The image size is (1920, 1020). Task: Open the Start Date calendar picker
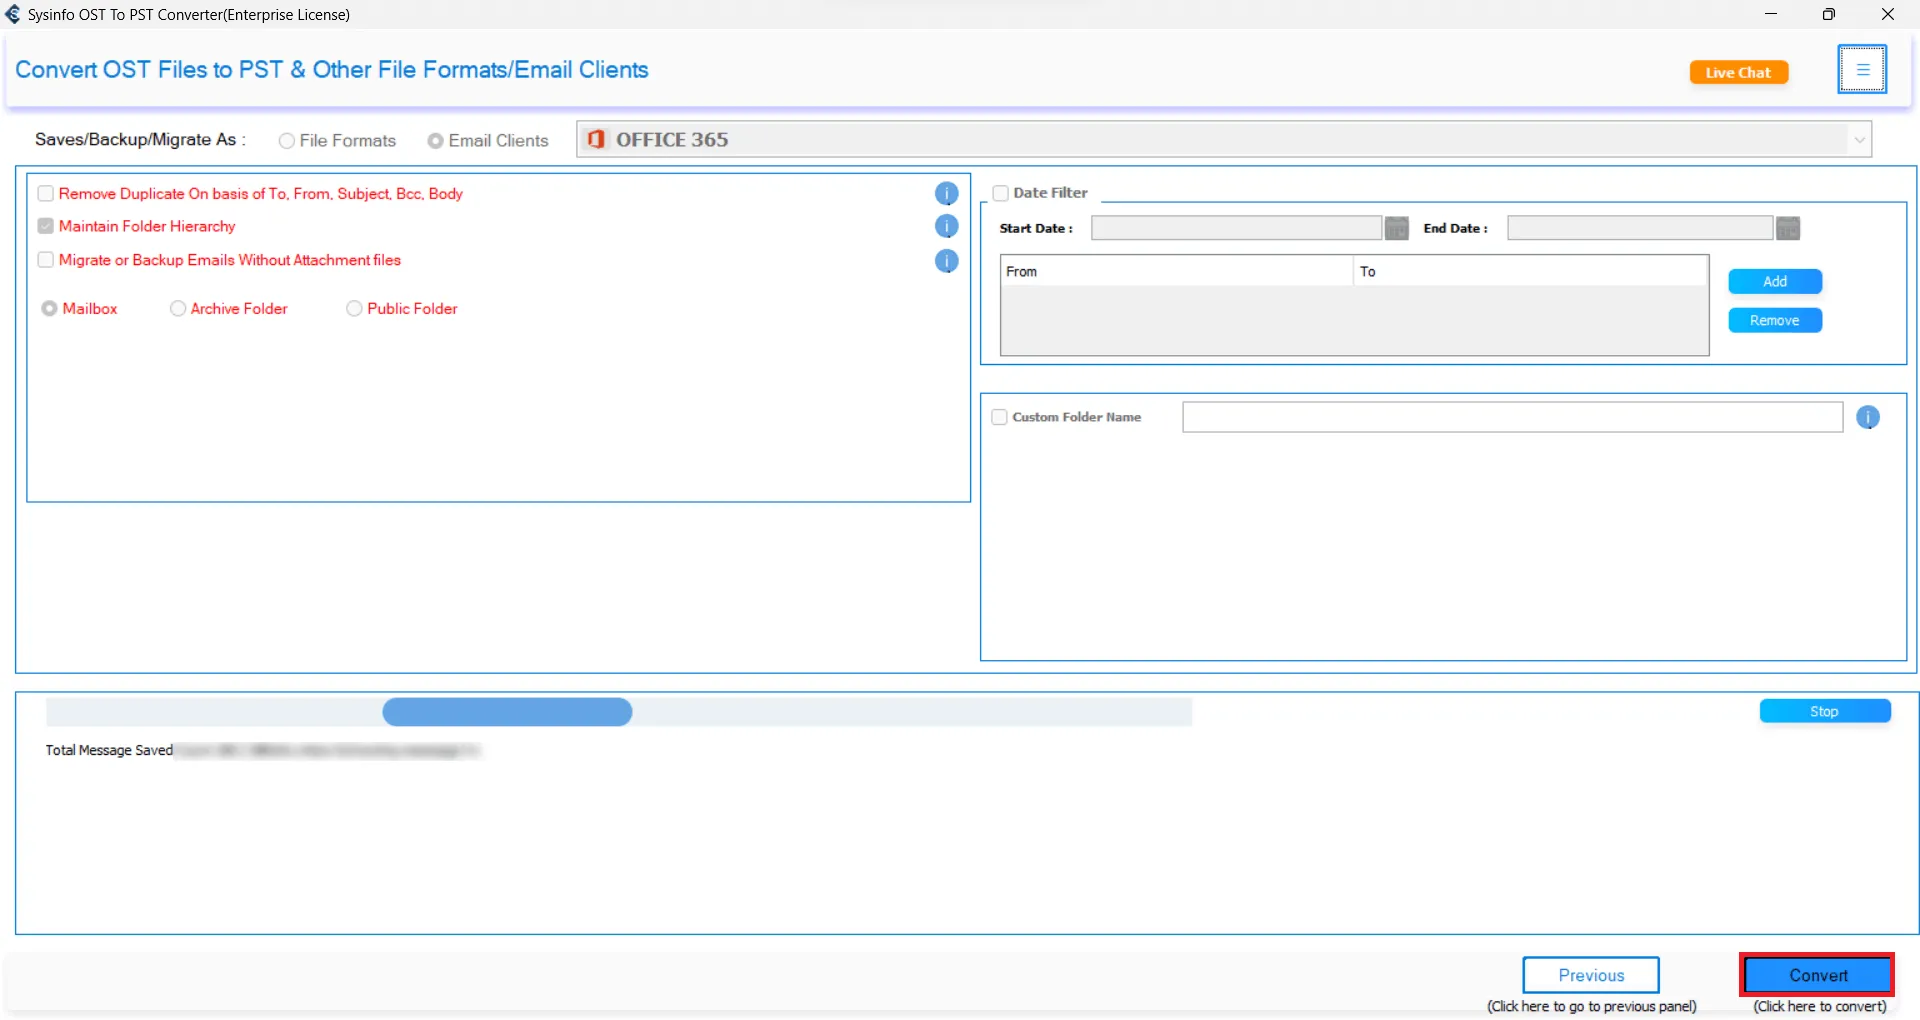pyautogui.click(x=1396, y=229)
